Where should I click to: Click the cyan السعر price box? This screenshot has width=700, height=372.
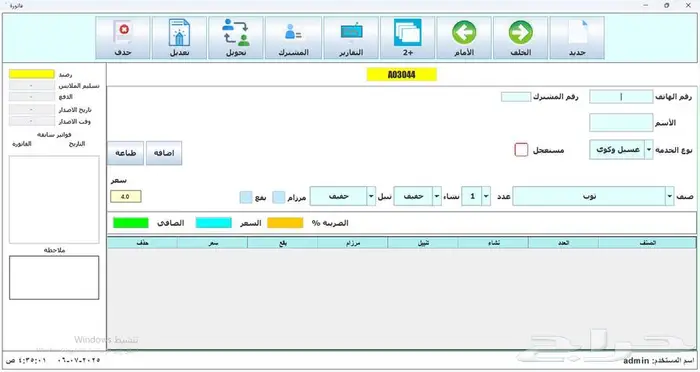coord(214,223)
